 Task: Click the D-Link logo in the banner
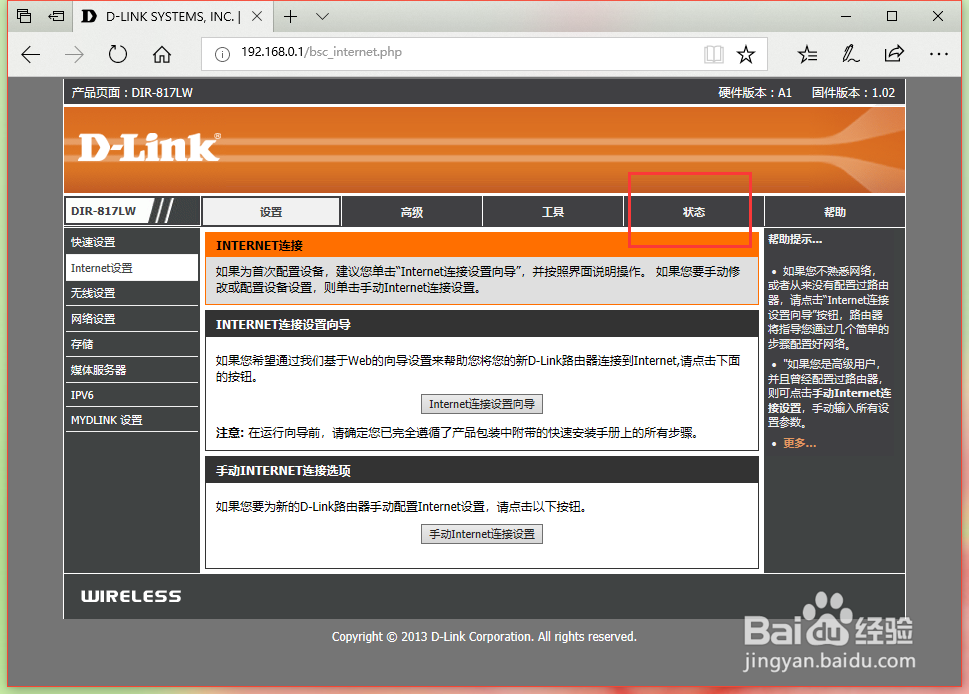pos(149,148)
